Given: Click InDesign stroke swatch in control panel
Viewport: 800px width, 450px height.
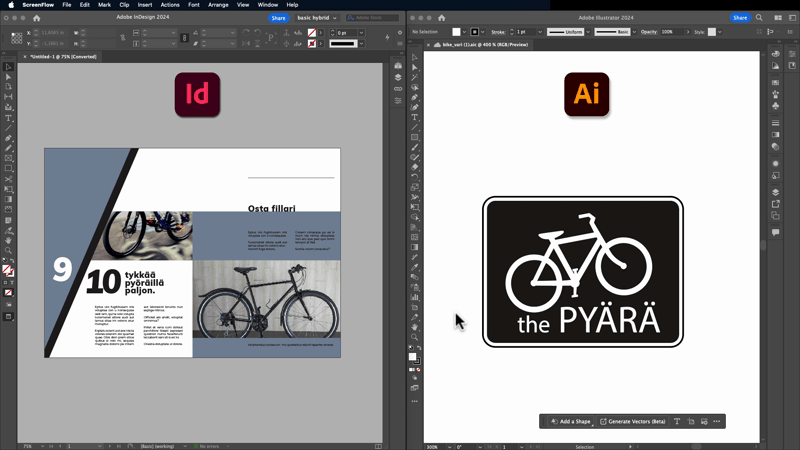Looking at the screenshot, I should (312, 44).
